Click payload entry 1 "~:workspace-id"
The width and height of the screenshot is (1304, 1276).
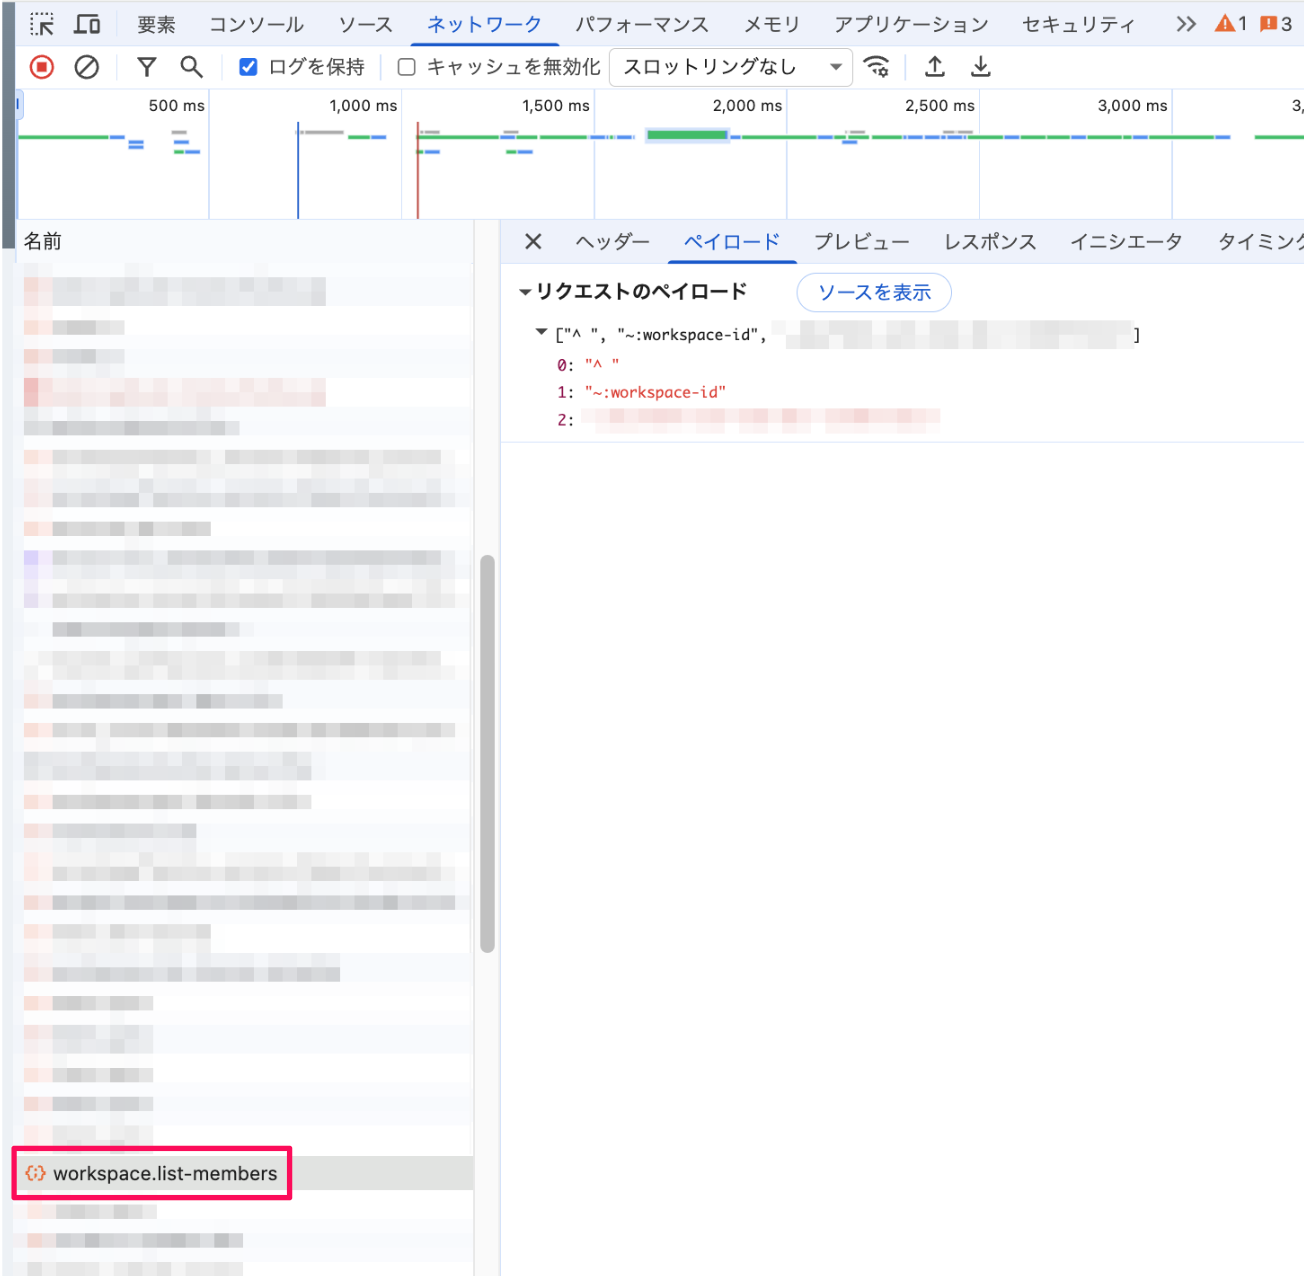tap(655, 392)
